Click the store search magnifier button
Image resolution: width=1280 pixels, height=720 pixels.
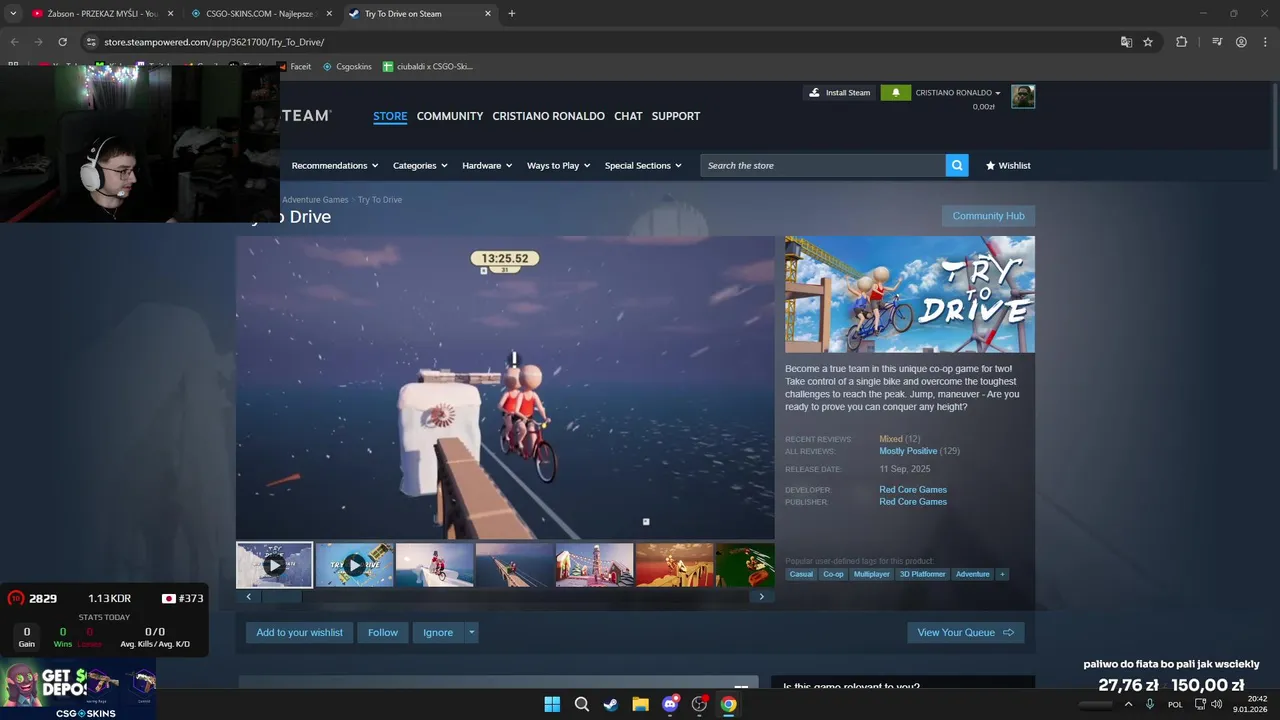coord(957,166)
